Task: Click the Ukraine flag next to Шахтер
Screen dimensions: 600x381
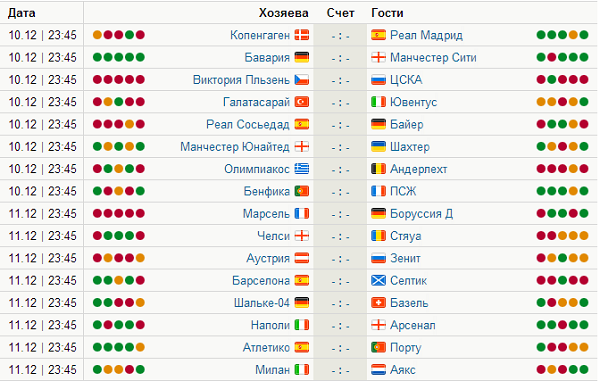Action: [378, 147]
